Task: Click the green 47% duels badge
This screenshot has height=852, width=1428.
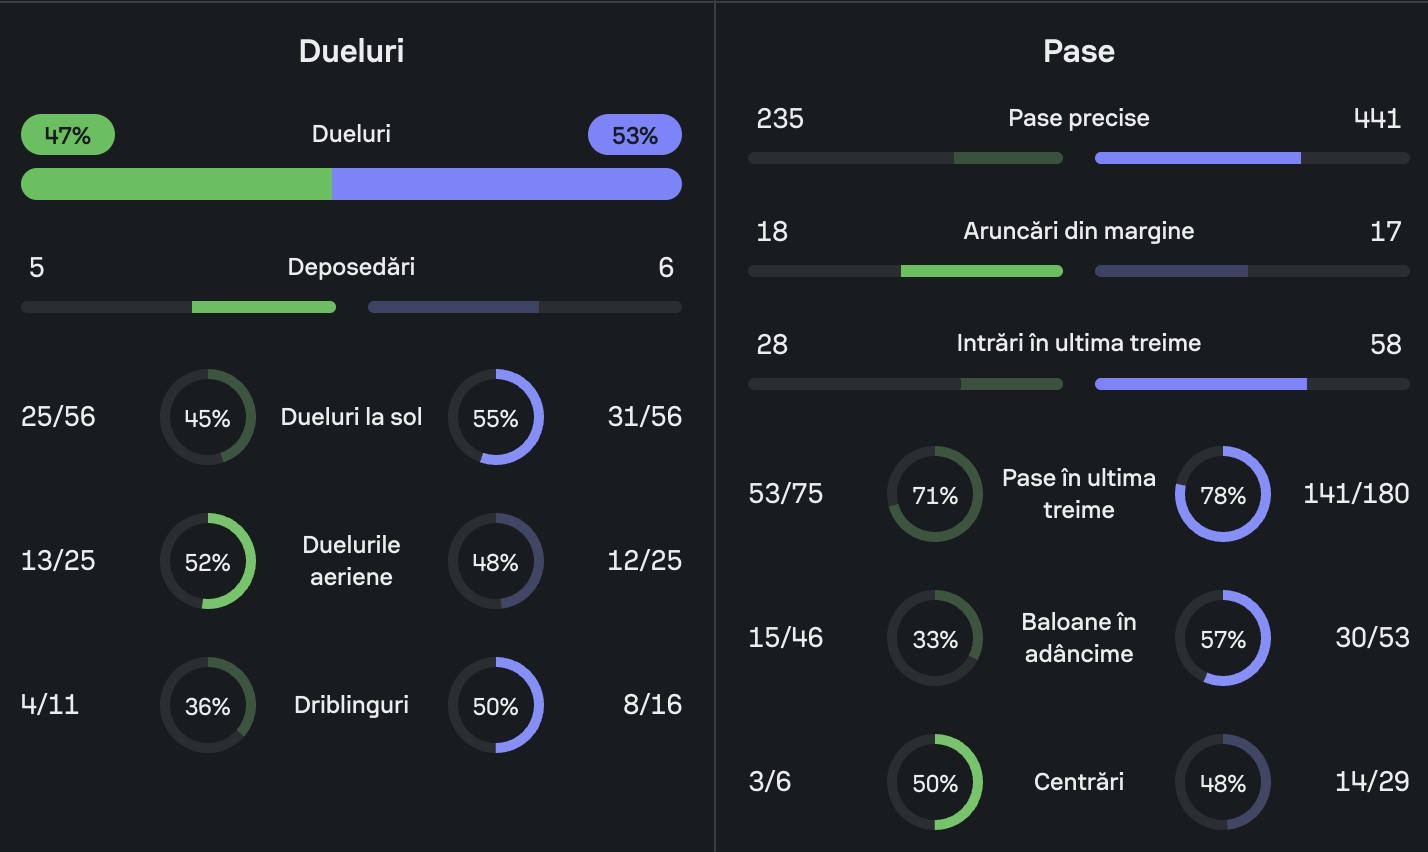Action: tap(68, 135)
